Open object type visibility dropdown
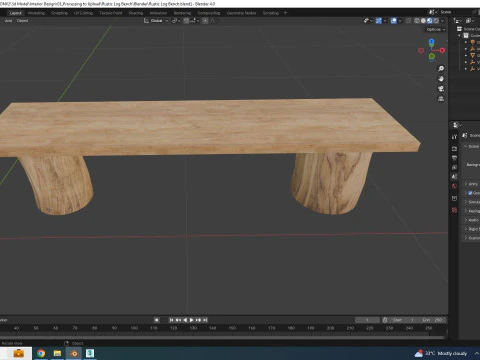480x360 pixels. (367, 21)
